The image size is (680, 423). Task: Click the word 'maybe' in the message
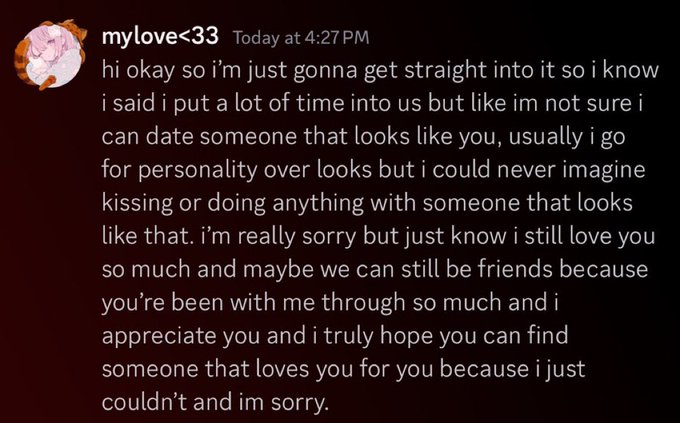point(278,270)
